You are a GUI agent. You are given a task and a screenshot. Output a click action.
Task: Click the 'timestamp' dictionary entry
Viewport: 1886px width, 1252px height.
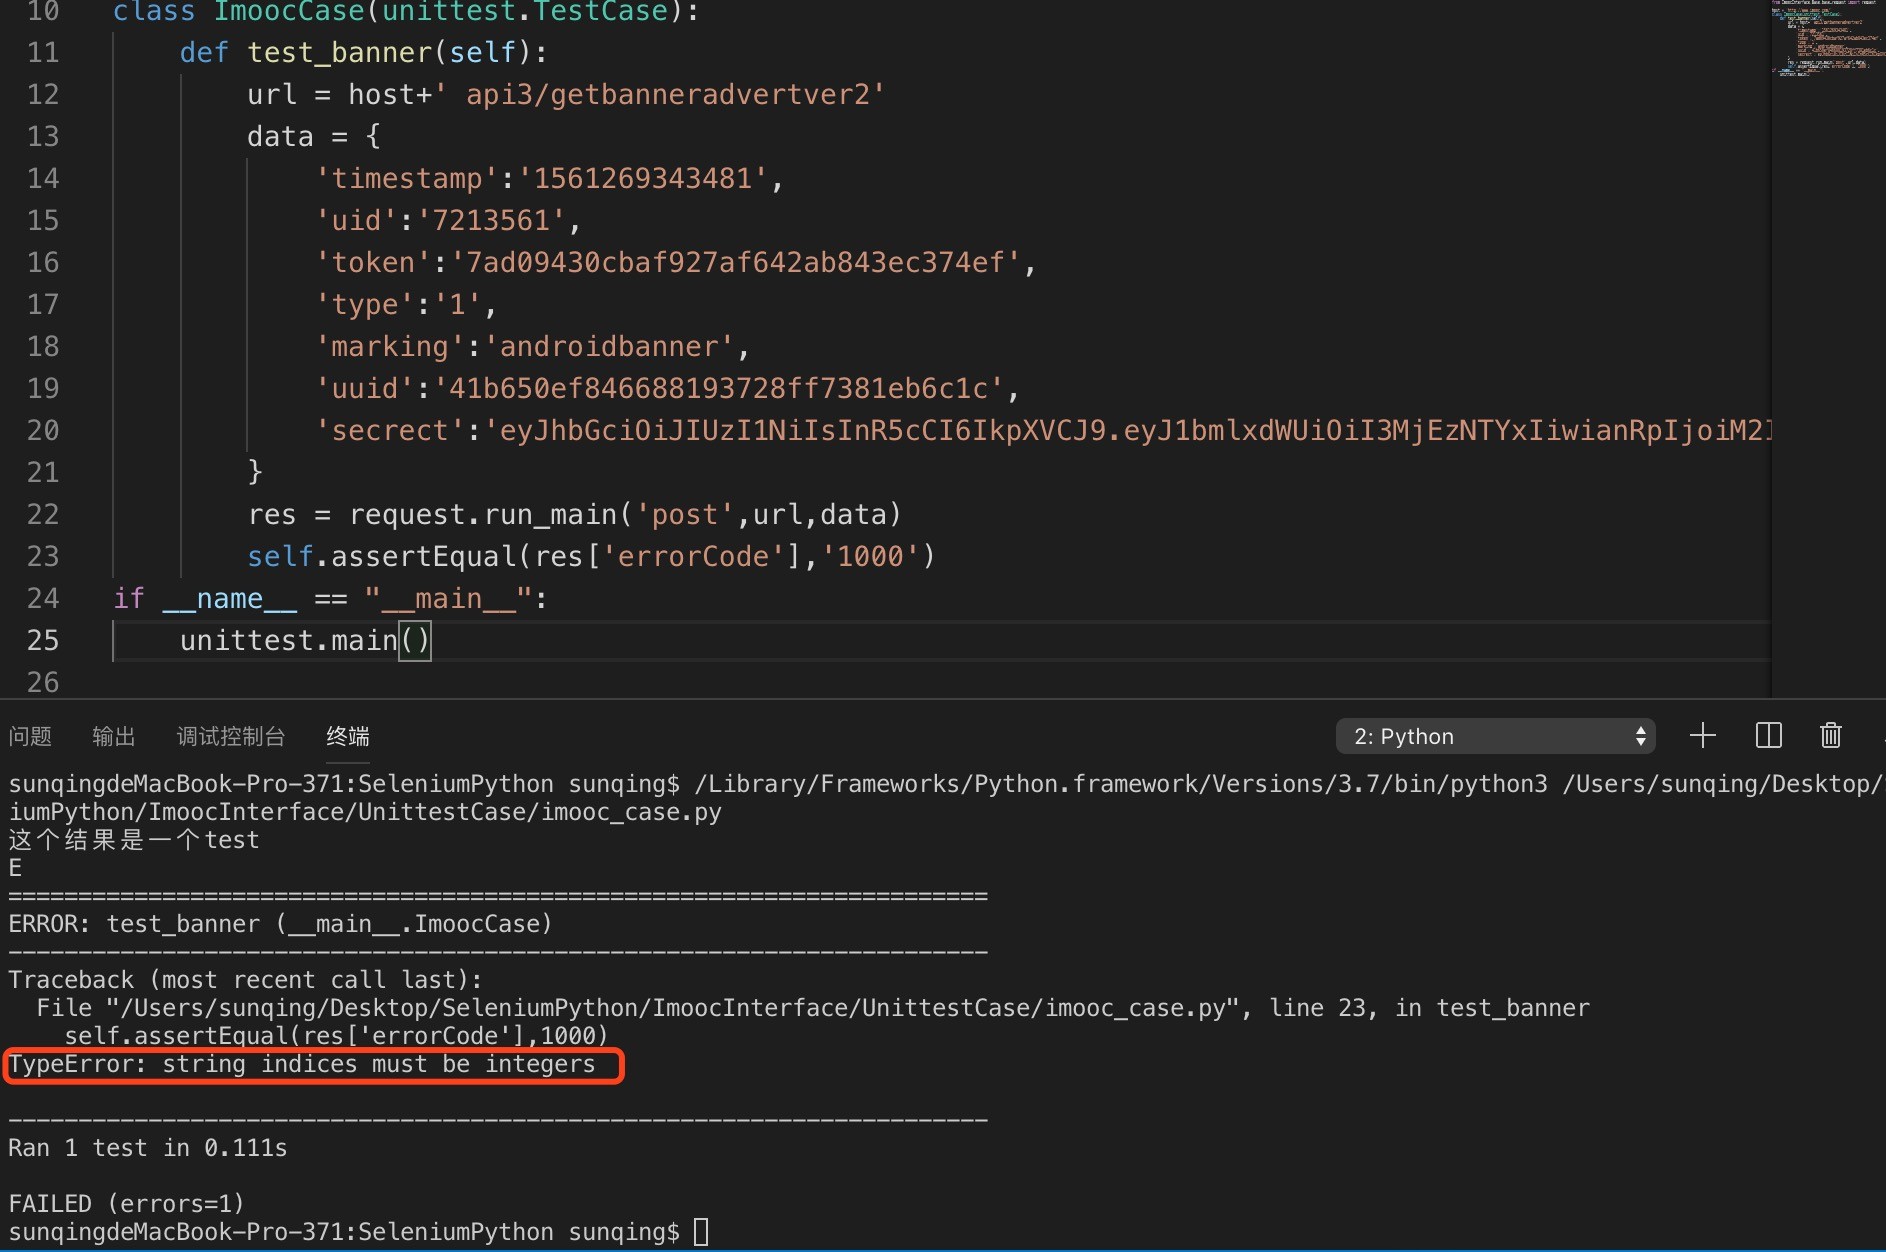point(549,178)
